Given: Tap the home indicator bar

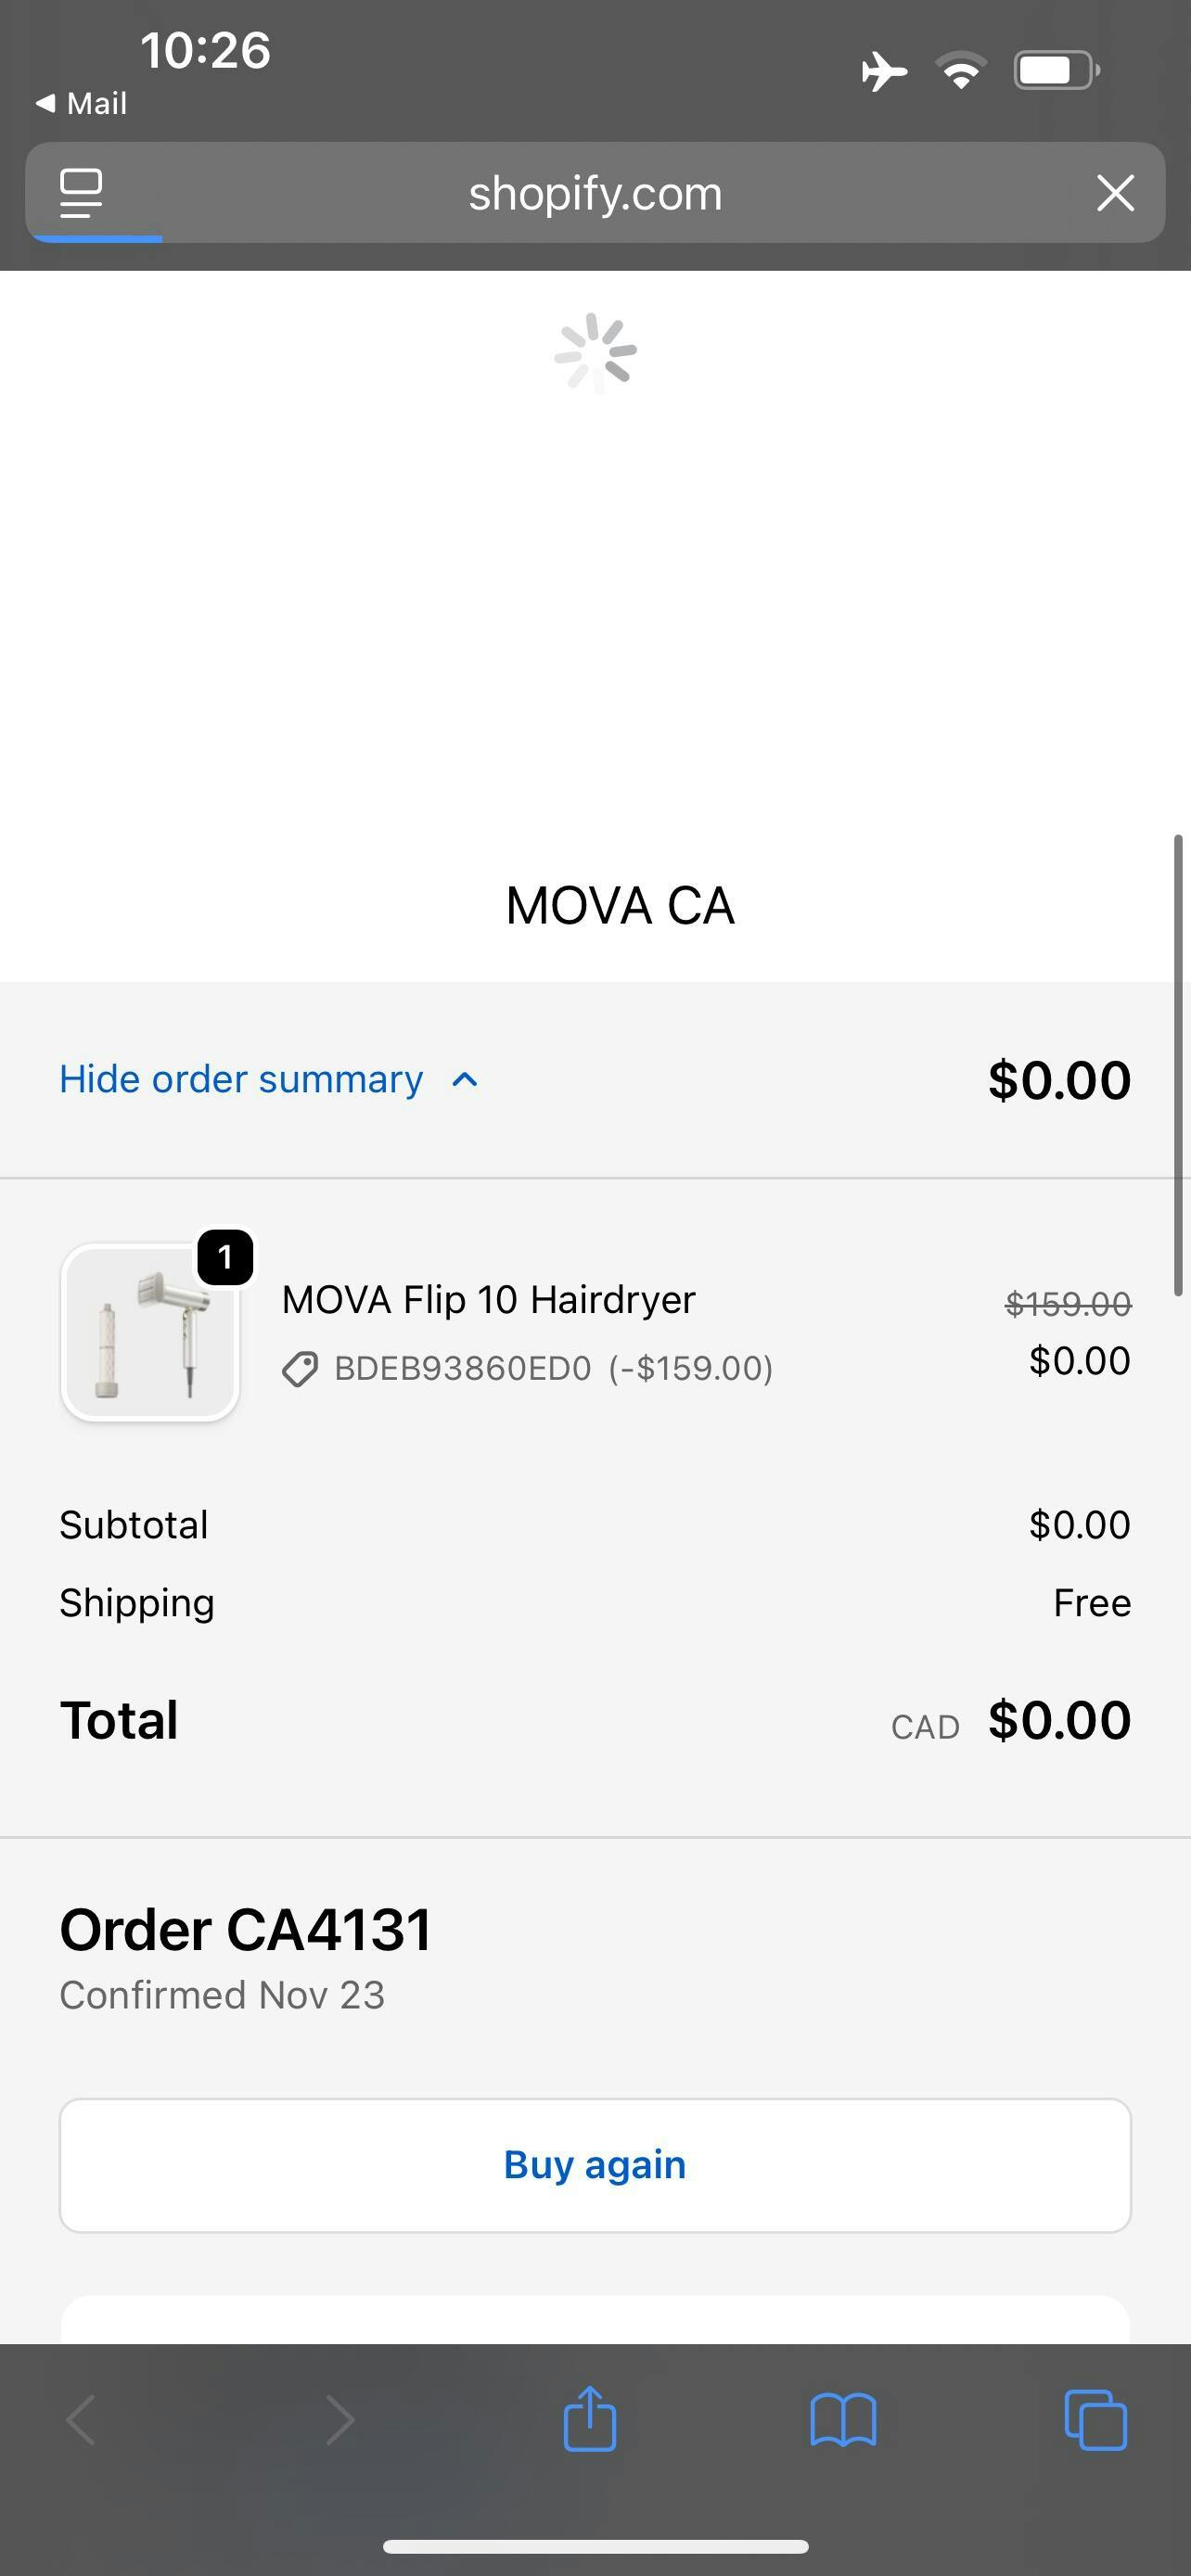Looking at the screenshot, I should pyautogui.click(x=595, y=2546).
